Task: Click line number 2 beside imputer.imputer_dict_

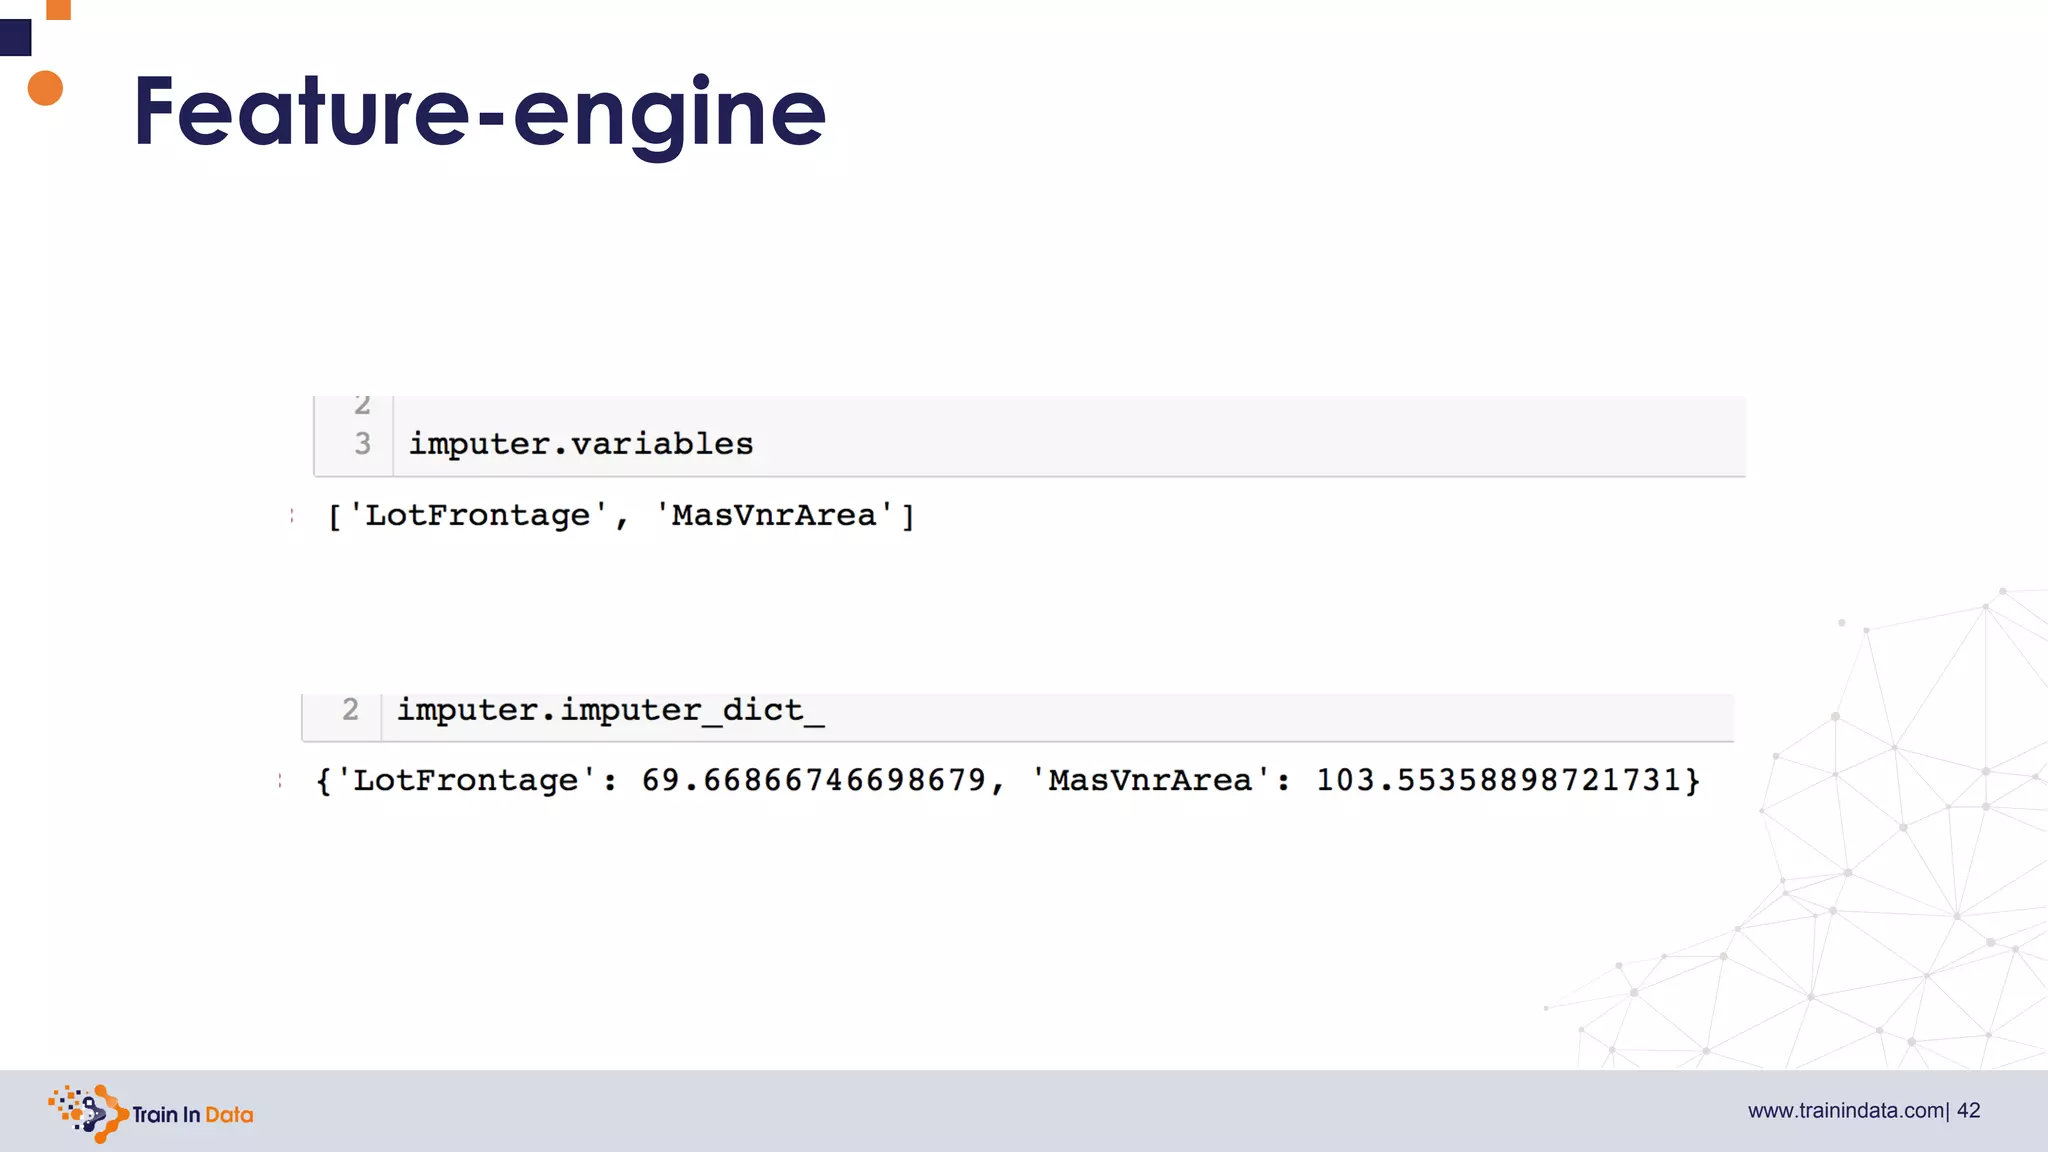Action: (350, 709)
